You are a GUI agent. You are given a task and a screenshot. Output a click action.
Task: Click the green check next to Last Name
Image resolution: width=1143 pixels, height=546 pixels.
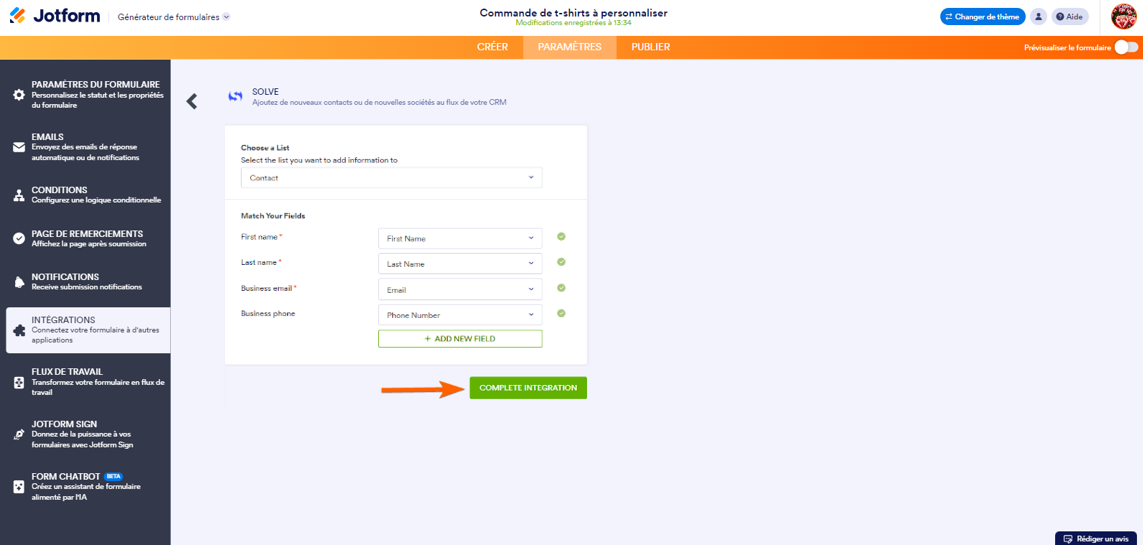561,262
